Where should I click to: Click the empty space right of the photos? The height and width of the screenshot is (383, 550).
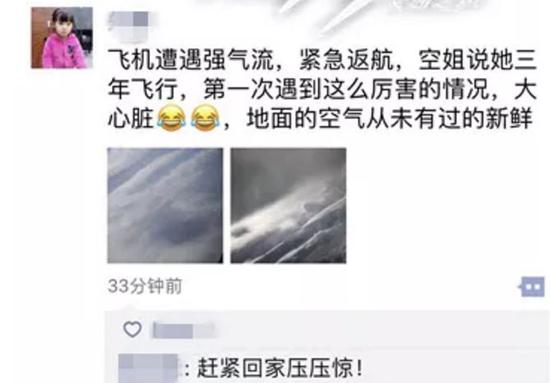point(445,206)
